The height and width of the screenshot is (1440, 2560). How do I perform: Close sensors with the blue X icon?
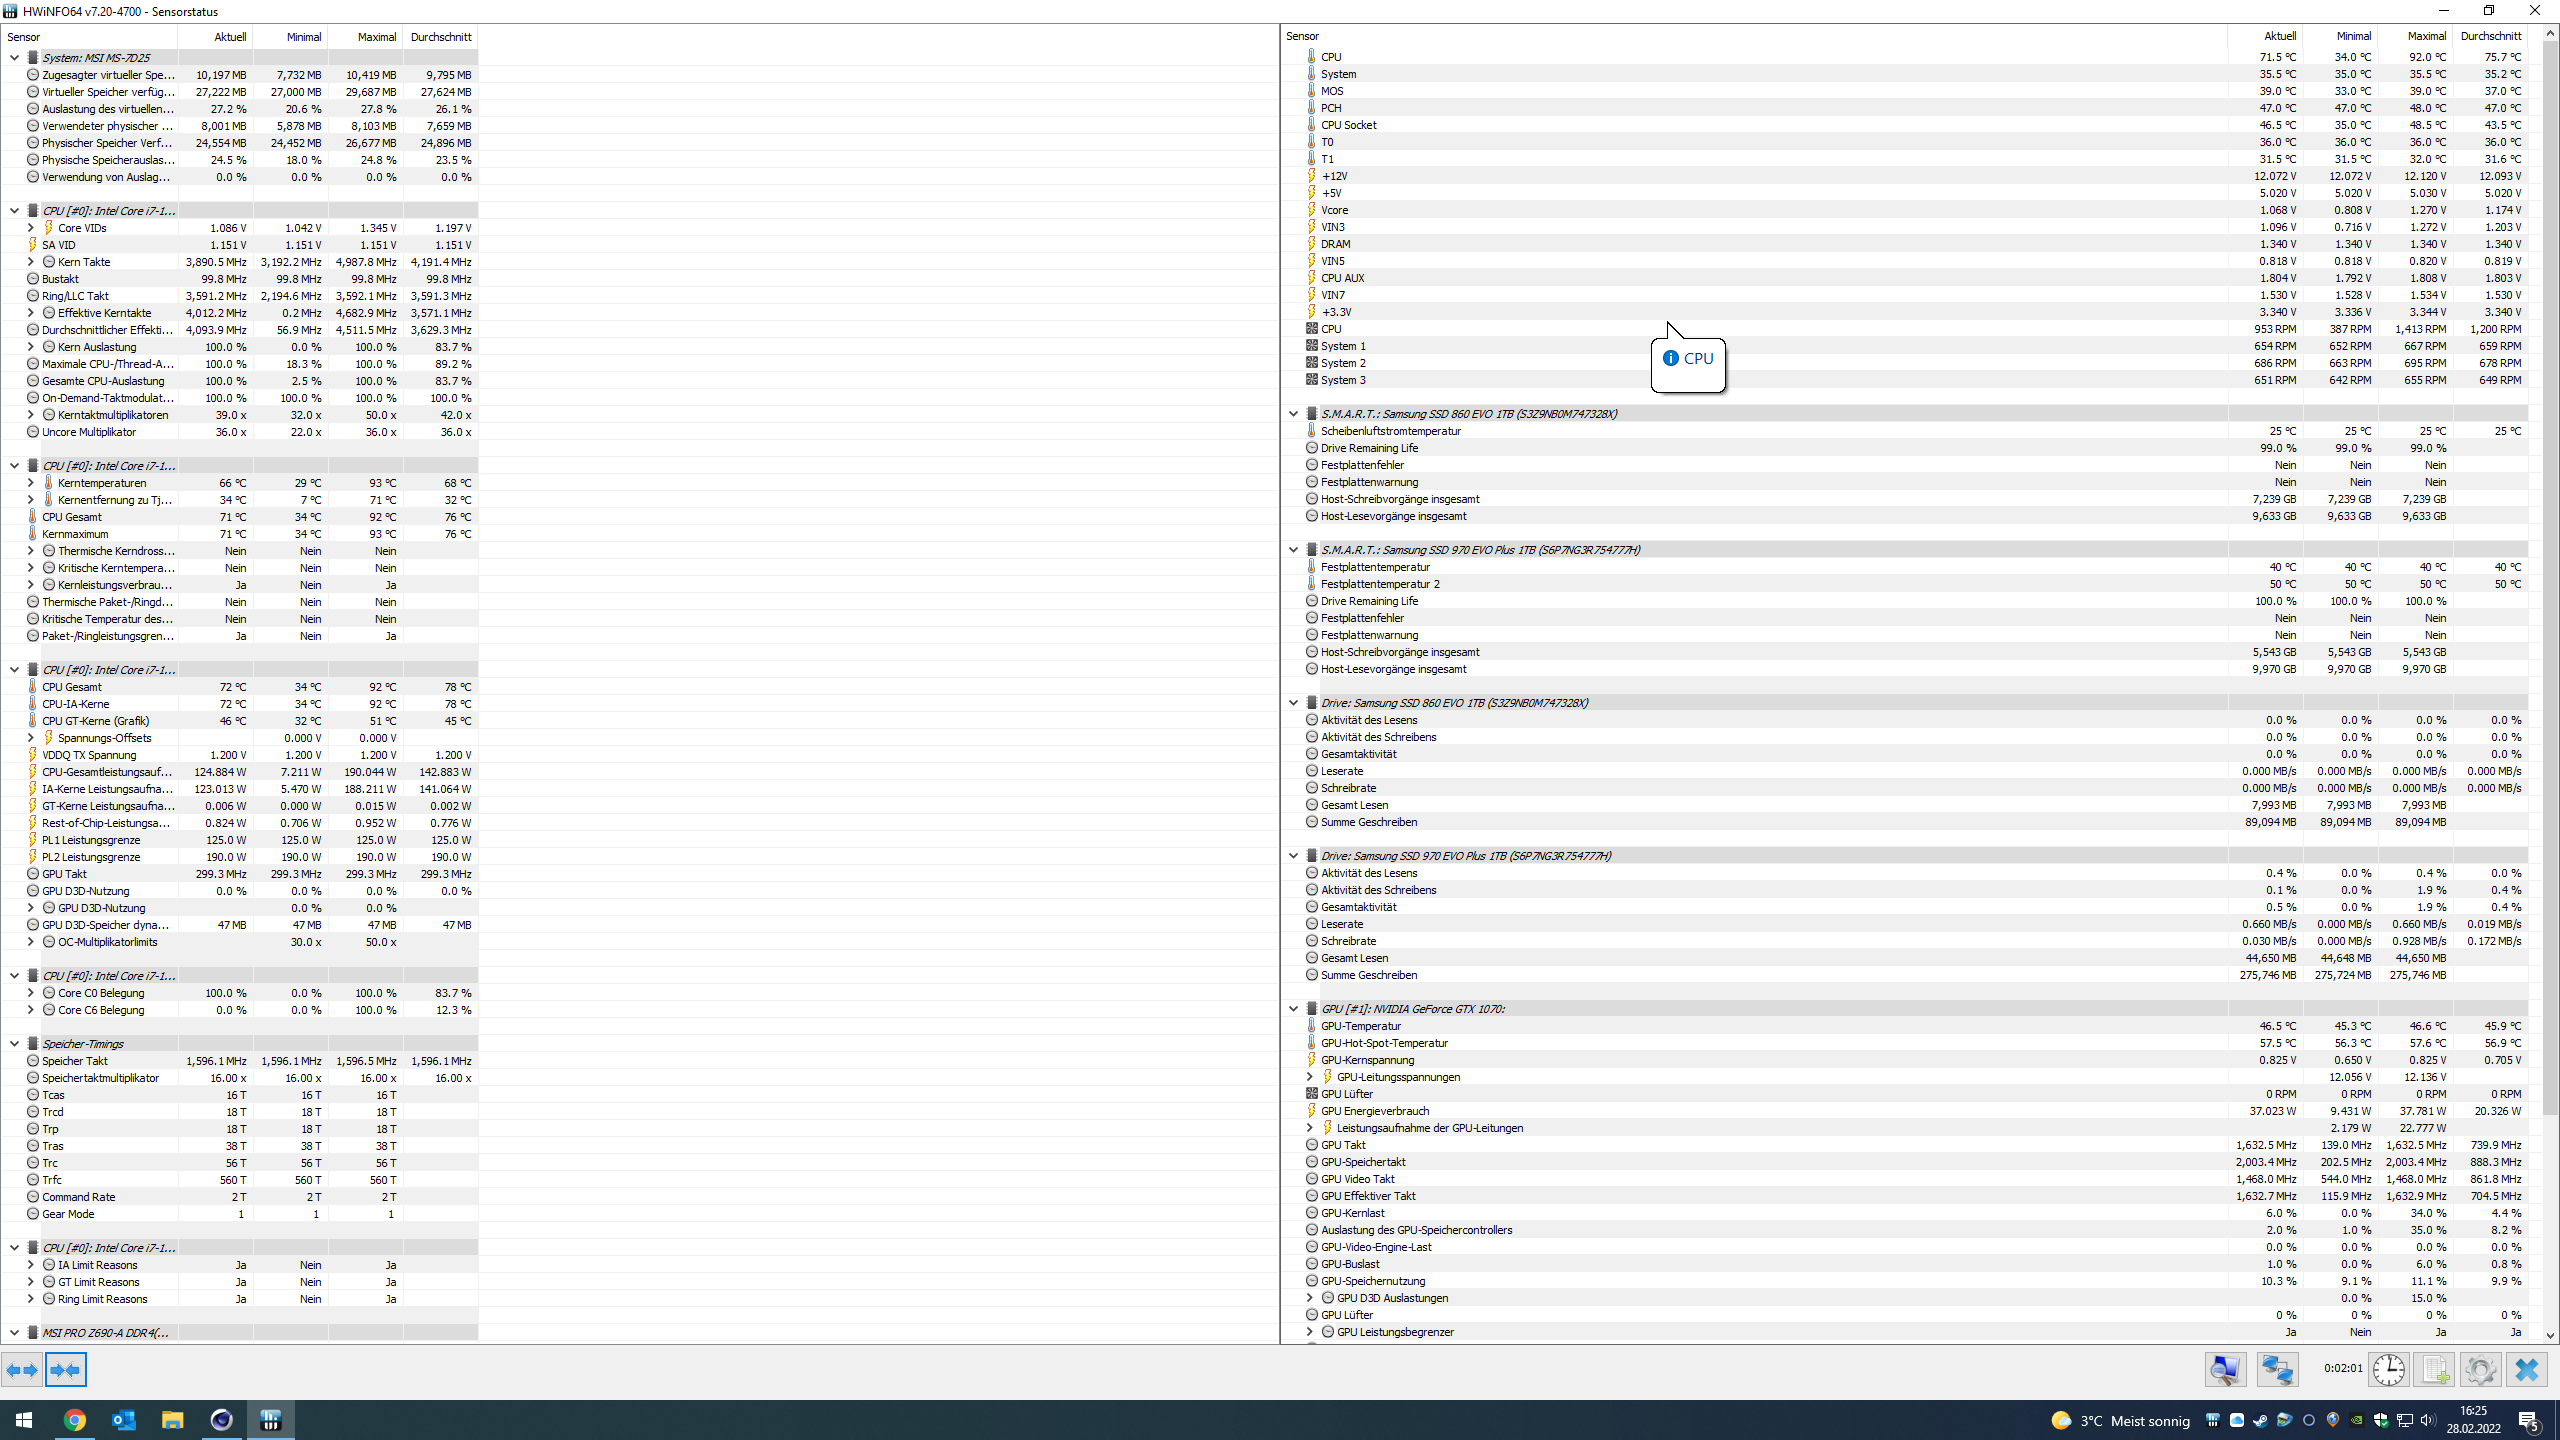coord(2527,1370)
